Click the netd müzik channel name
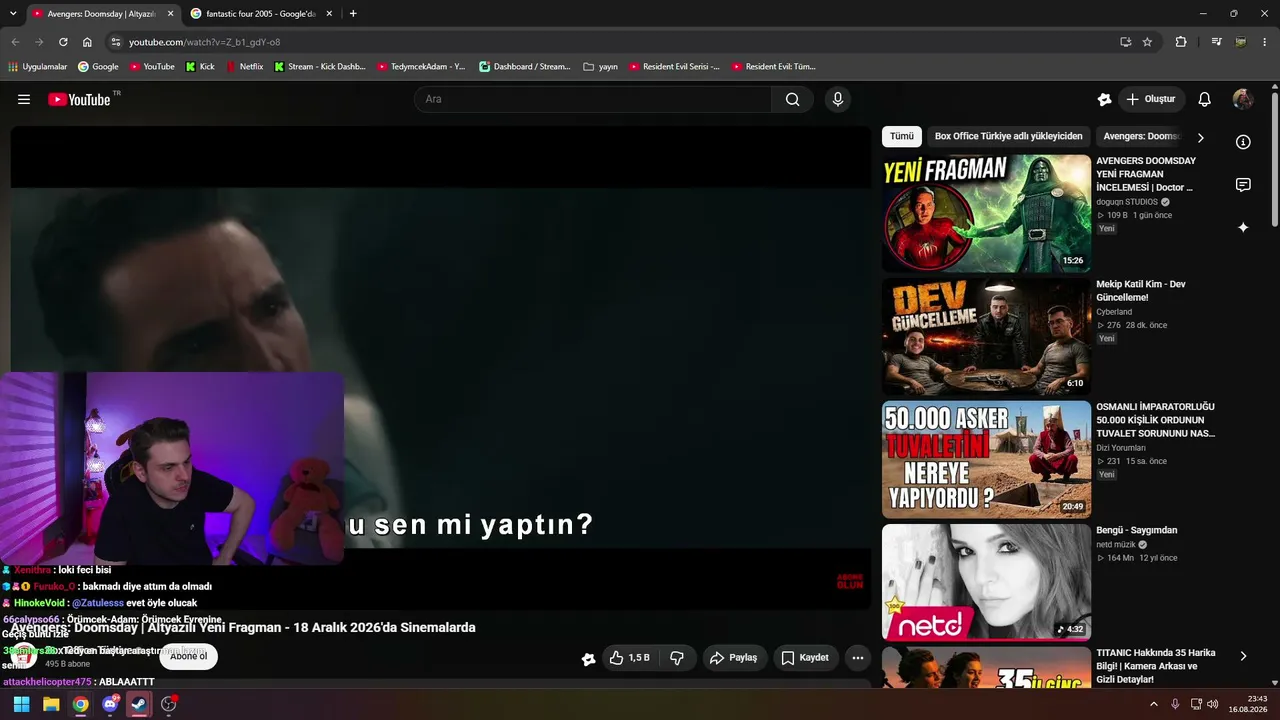 [1116, 545]
